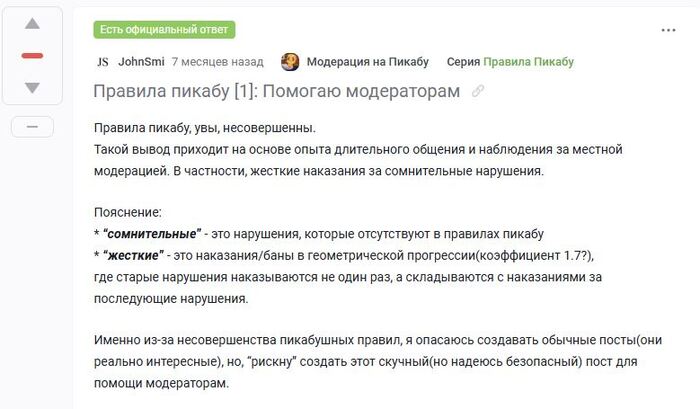Click the red rating dash indicator

click(x=32, y=55)
